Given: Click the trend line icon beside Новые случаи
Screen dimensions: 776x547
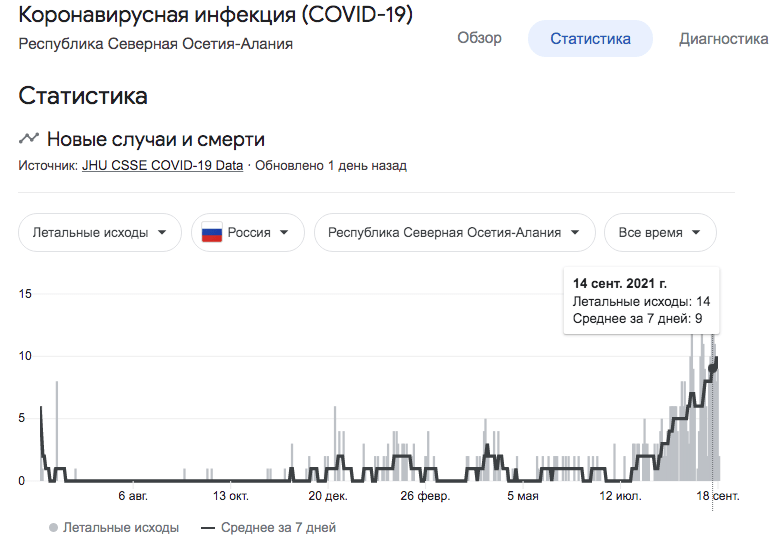Looking at the screenshot, I should click(x=29, y=139).
